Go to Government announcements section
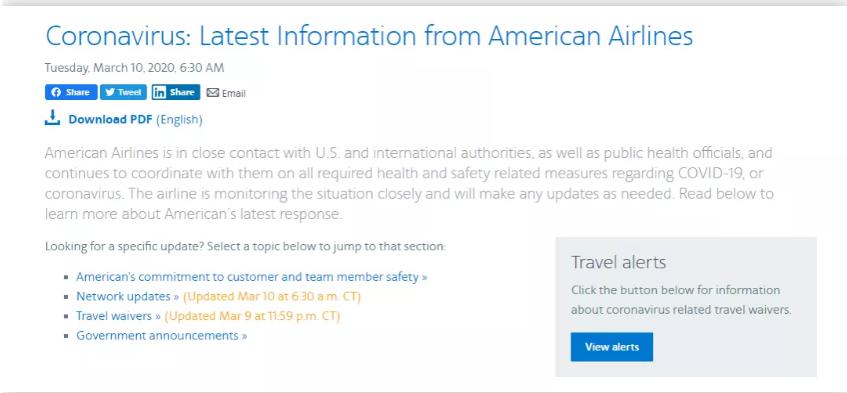The width and height of the screenshot is (847, 393). coord(162,336)
